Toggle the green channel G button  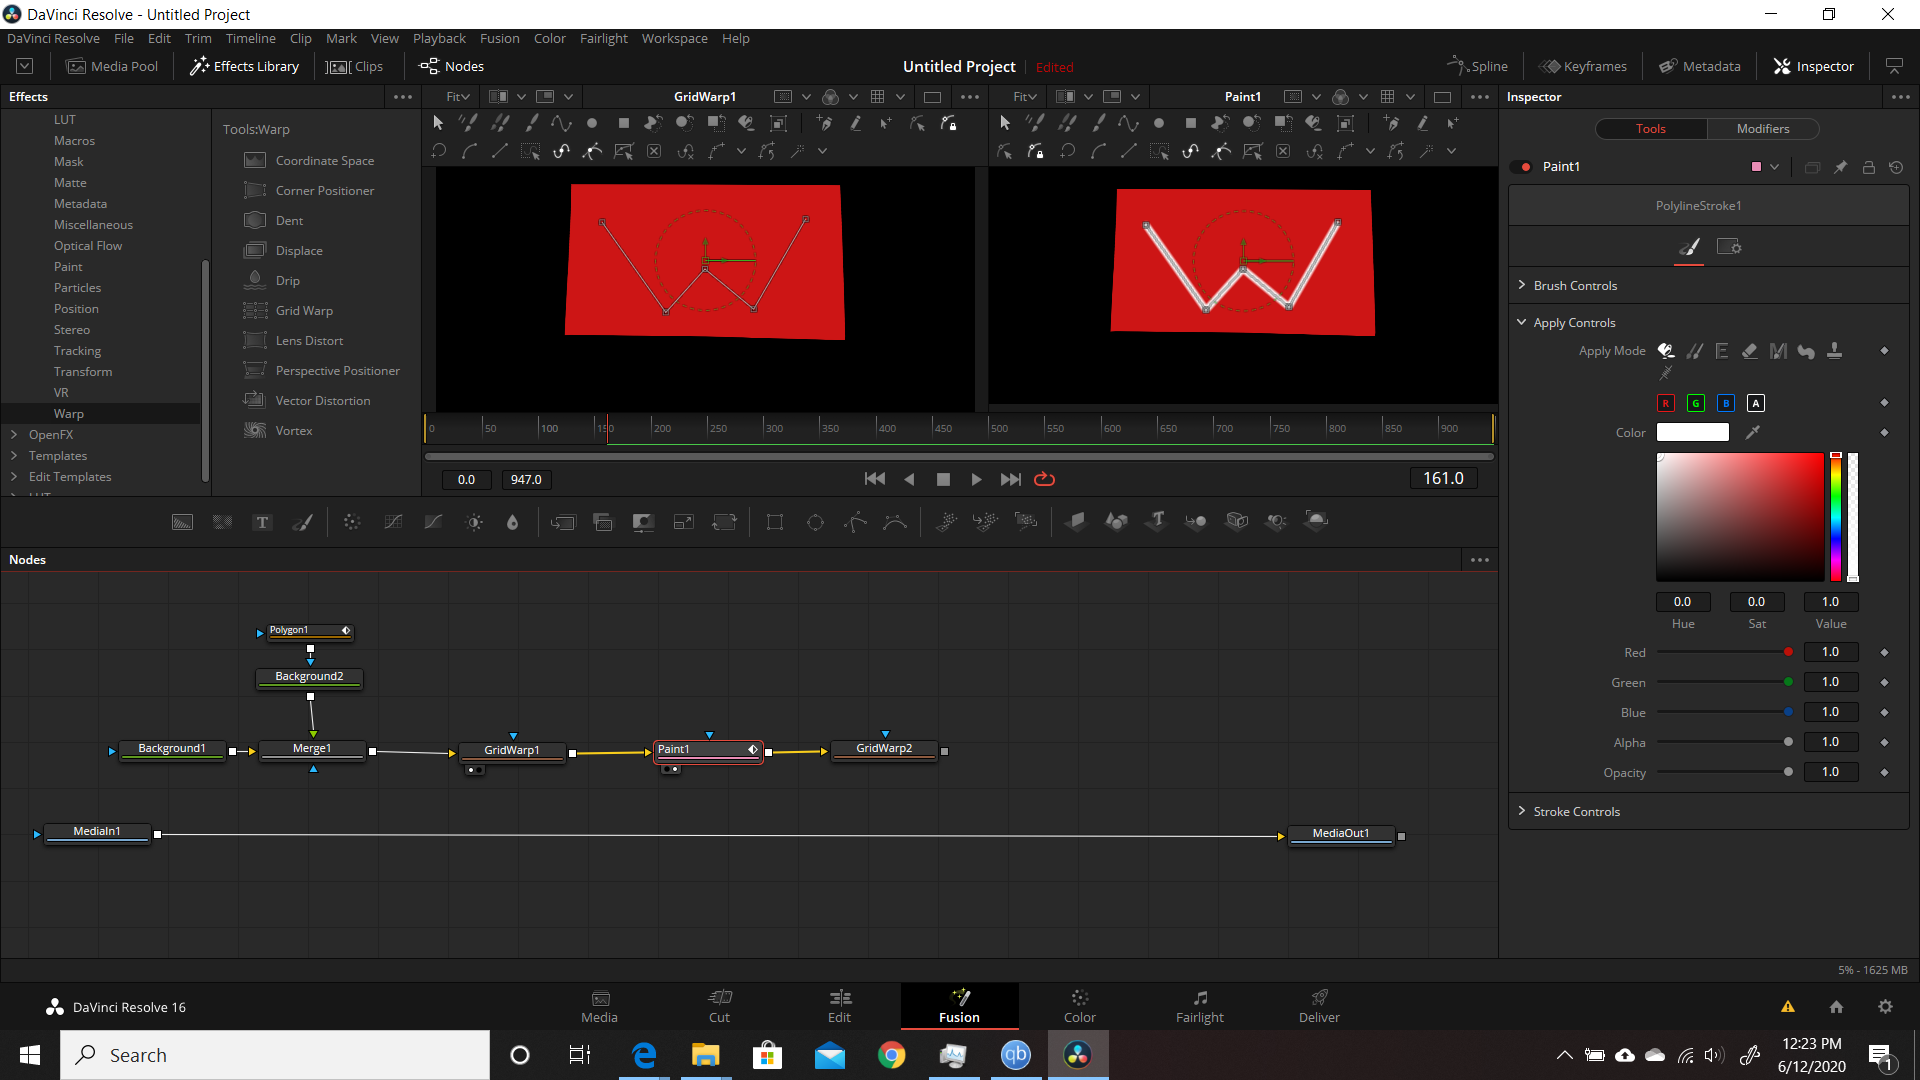[x=1696, y=403]
